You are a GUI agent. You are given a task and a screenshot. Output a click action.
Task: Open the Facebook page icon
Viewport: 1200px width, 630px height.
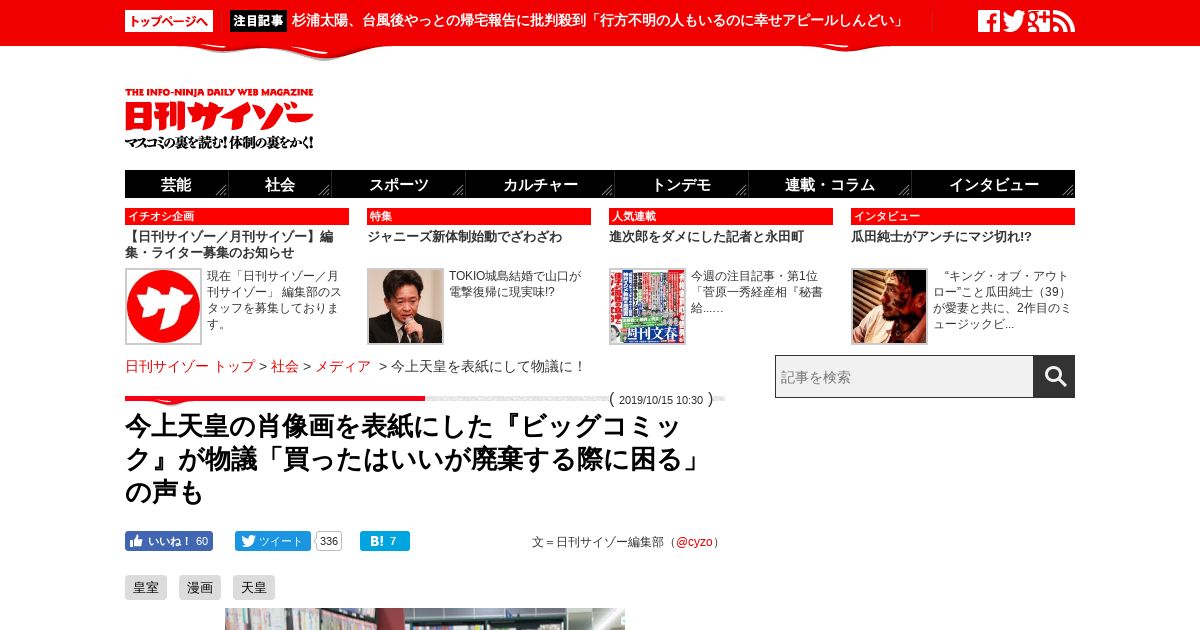989,21
